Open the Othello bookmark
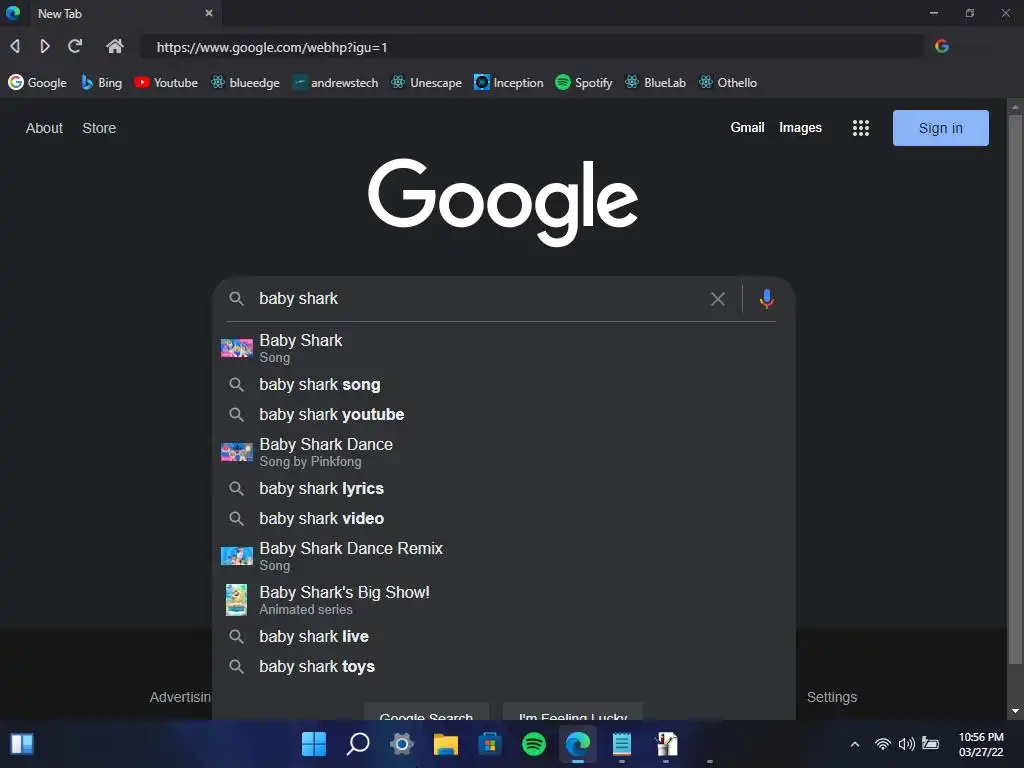 (x=728, y=82)
